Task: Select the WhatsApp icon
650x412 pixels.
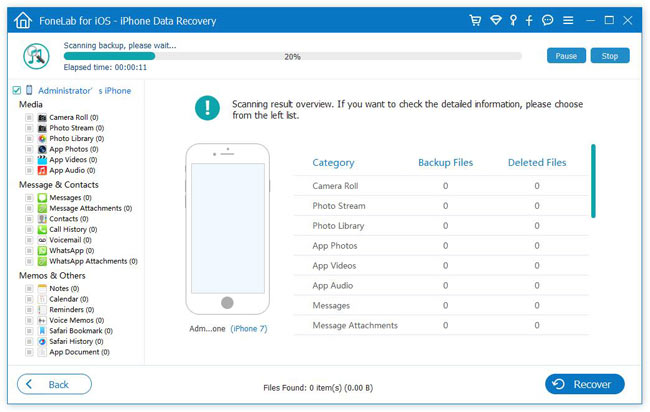Action: [42, 250]
